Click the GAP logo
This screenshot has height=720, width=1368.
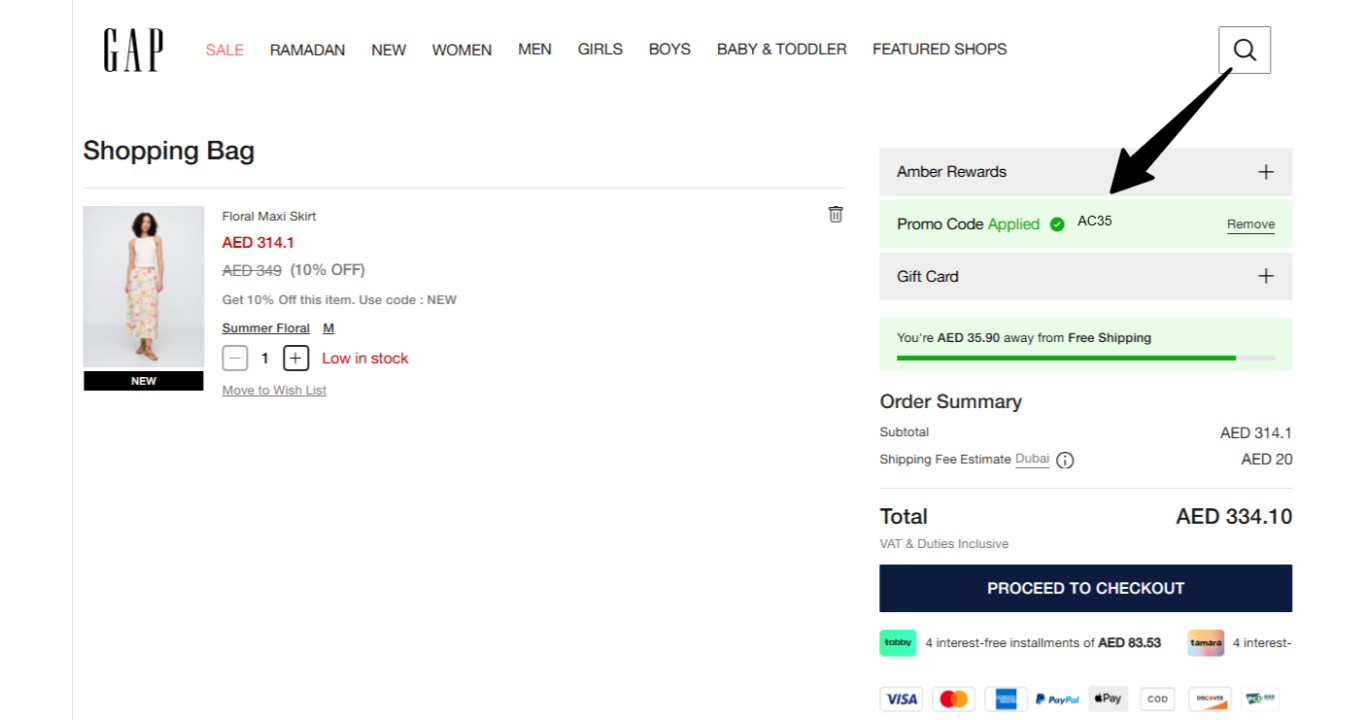pos(133,50)
